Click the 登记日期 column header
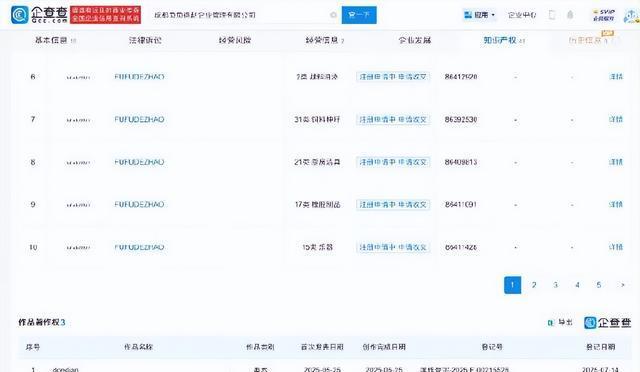 coord(600,347)
